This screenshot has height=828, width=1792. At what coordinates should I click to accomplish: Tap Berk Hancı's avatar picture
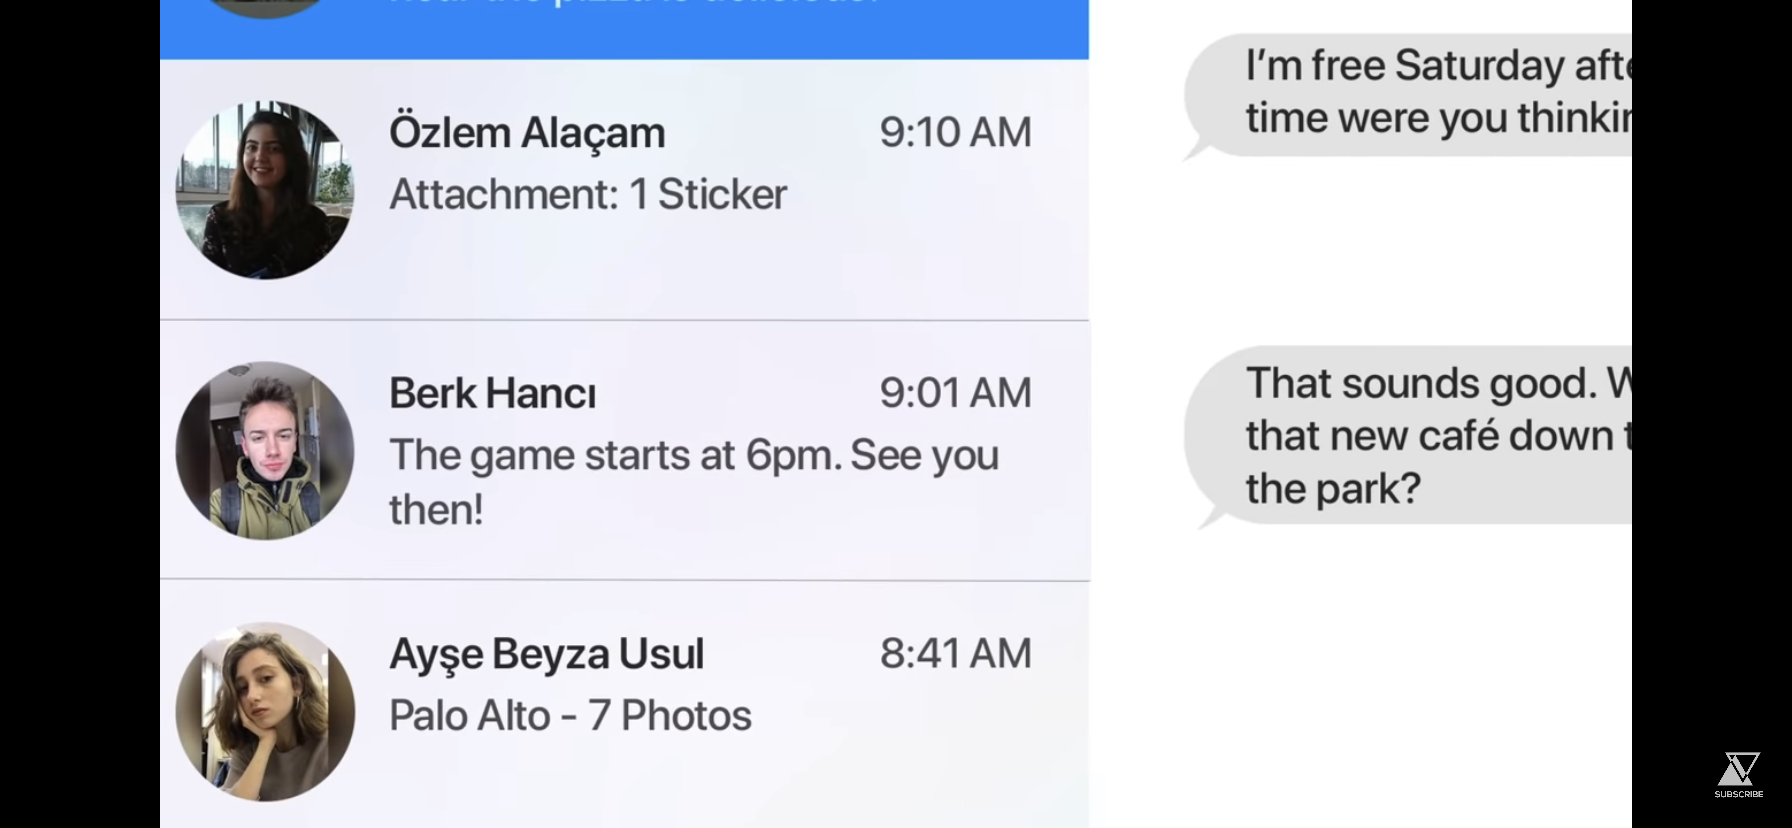(x=265, y=450)
